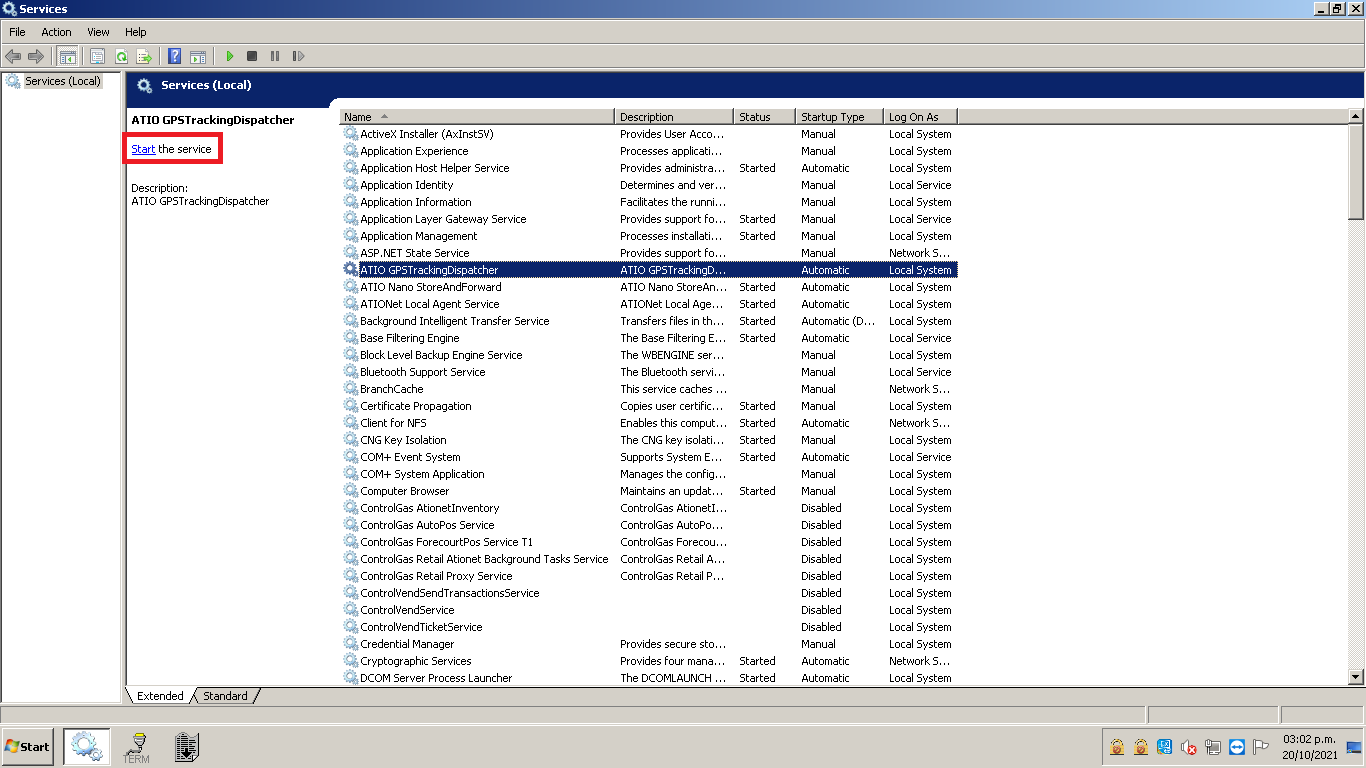Open the third pinned taskbar application
The image size is (1366, 768).
[x=187, y=746]
